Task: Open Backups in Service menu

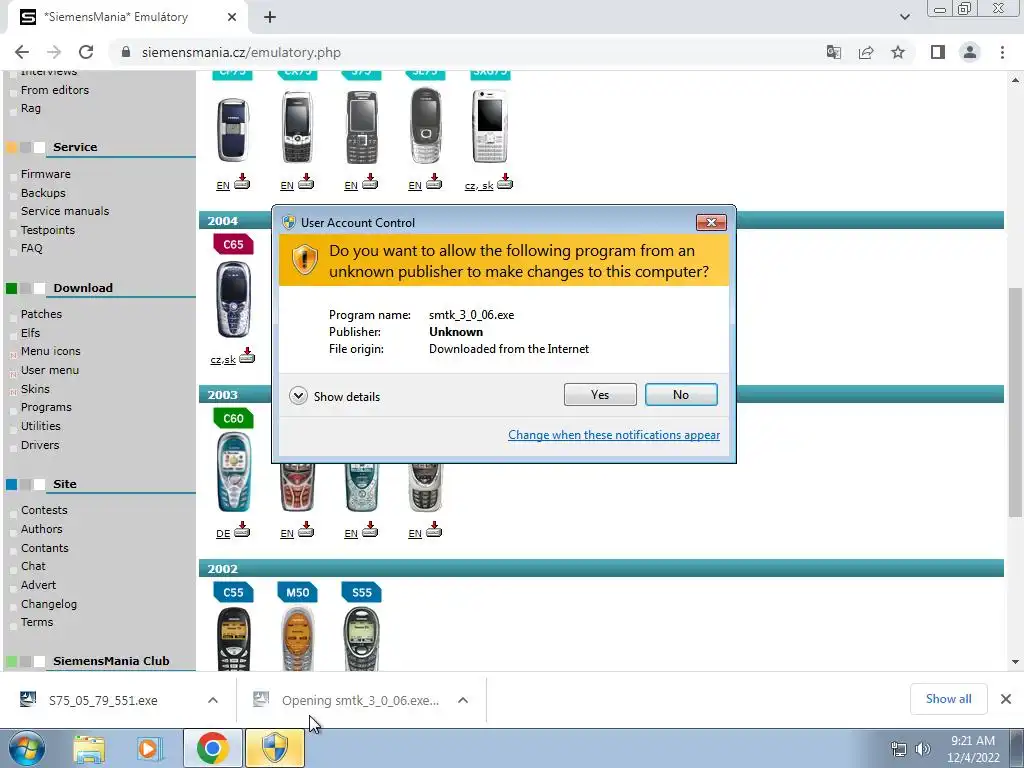Action: coord(43,193)
